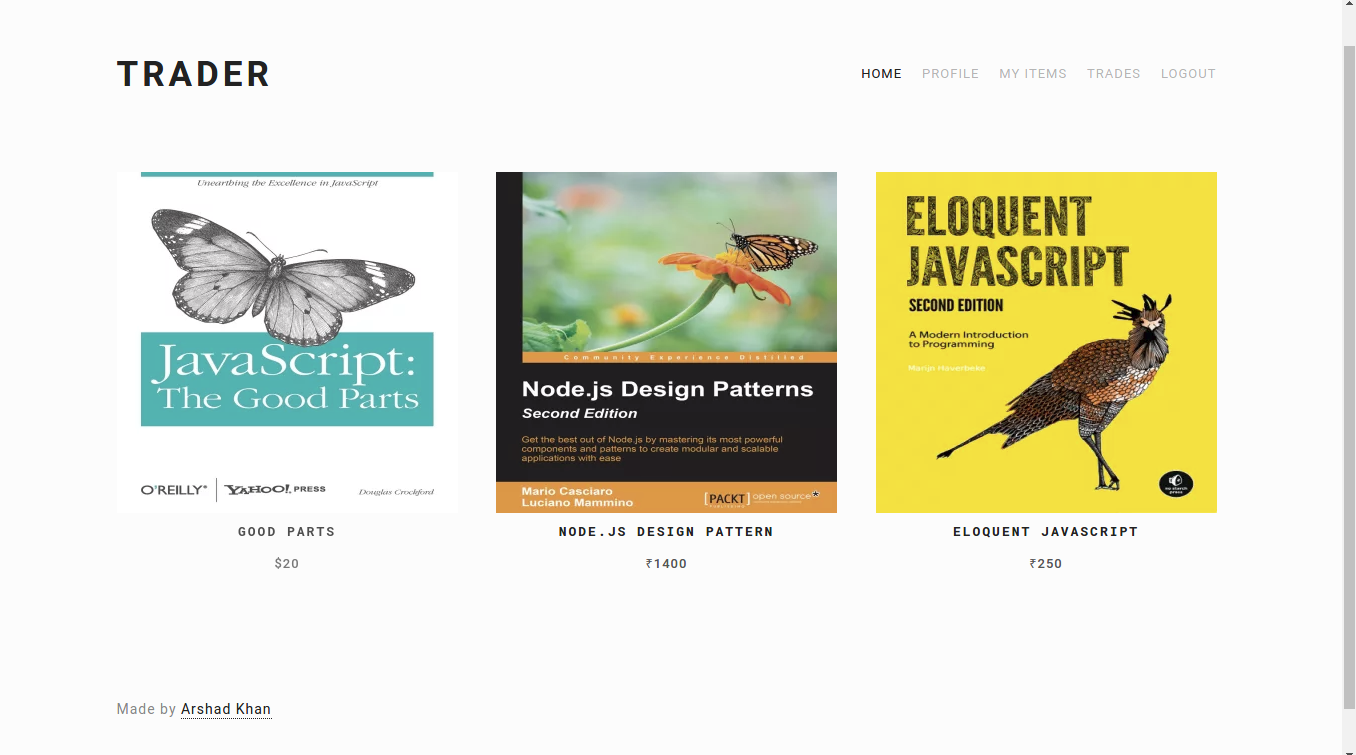Open the PROFILE page
The height and width of the screenshot is (755, 1356).
point(950,74)
